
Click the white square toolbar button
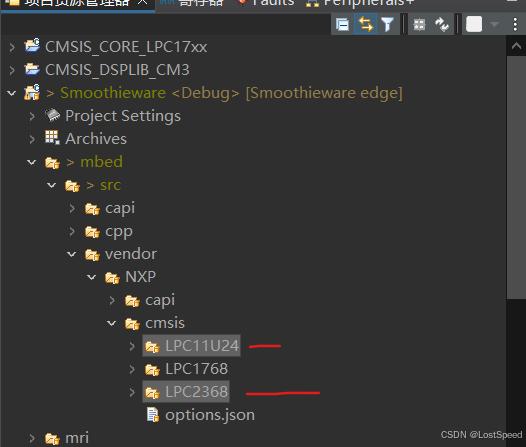tap(474, 24)
